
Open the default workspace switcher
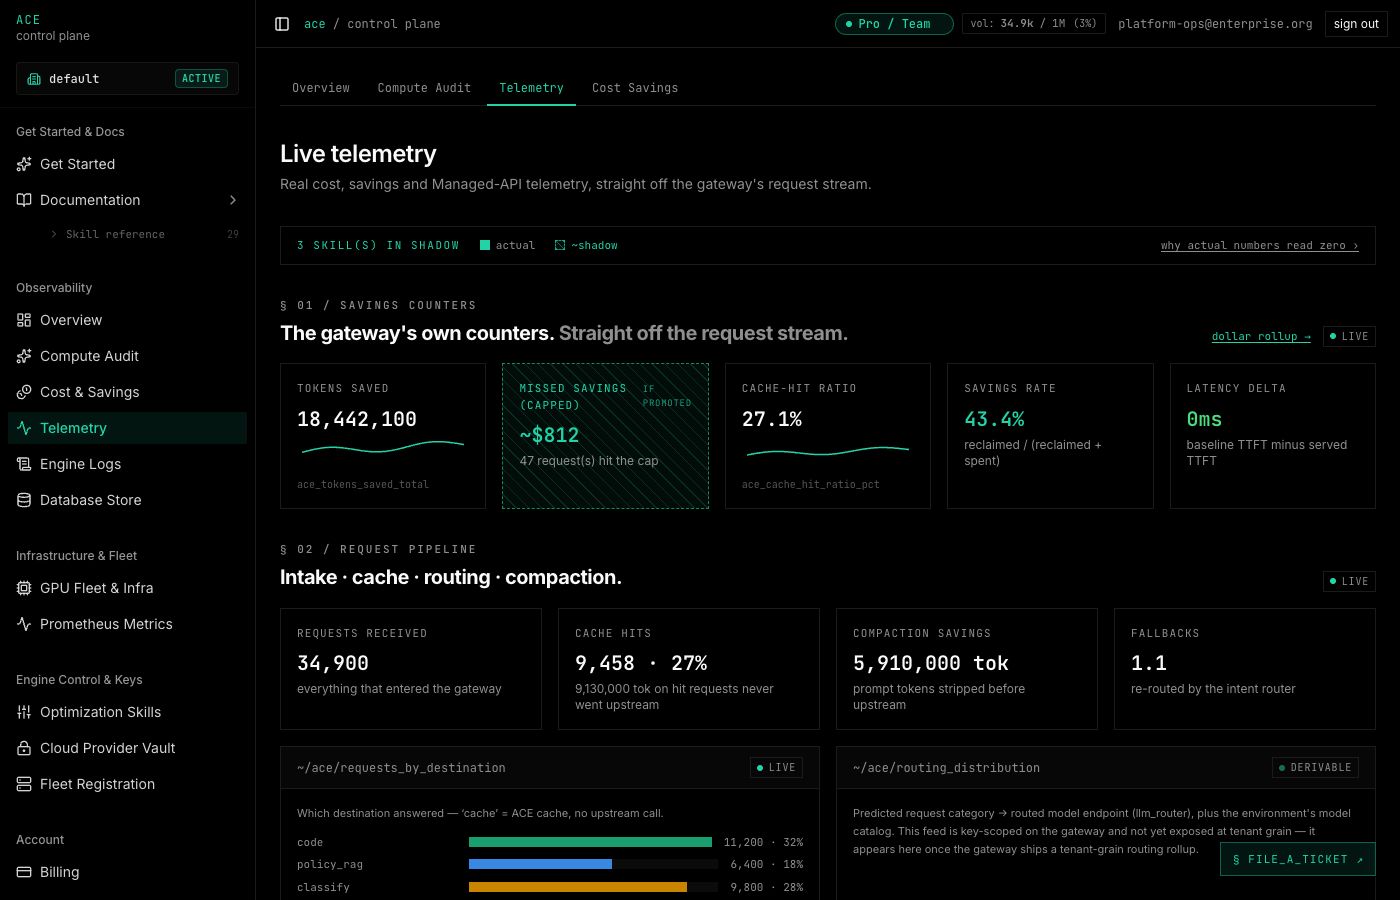pos(127,79)
